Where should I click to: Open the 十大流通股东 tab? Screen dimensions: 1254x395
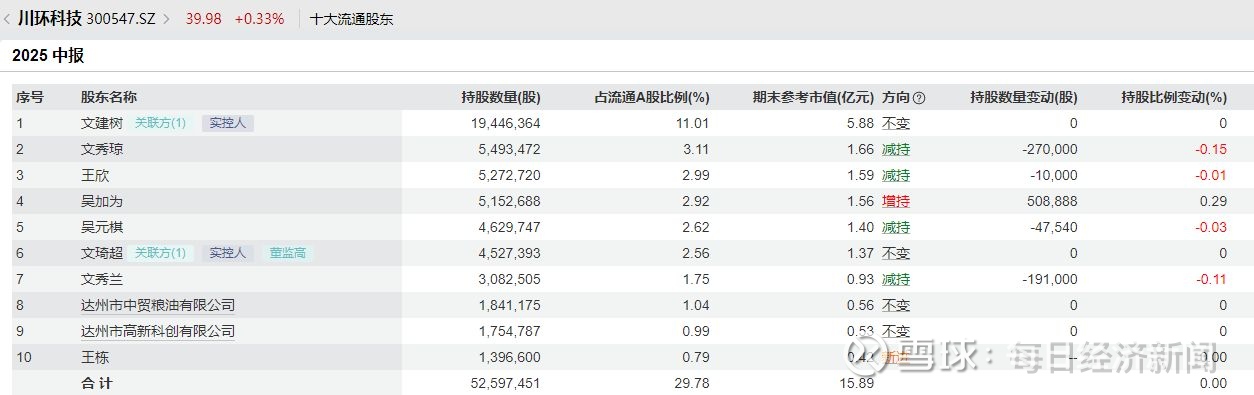click(352, 19)
